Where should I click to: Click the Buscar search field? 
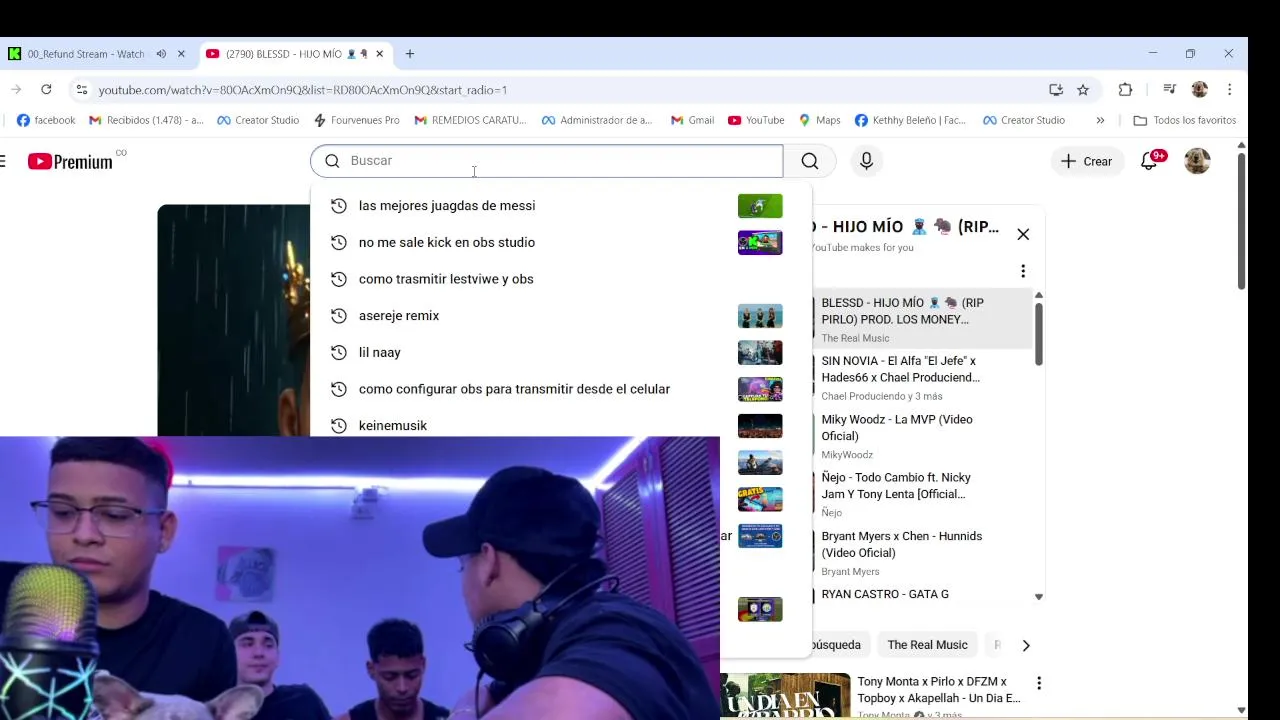[546, 161]
